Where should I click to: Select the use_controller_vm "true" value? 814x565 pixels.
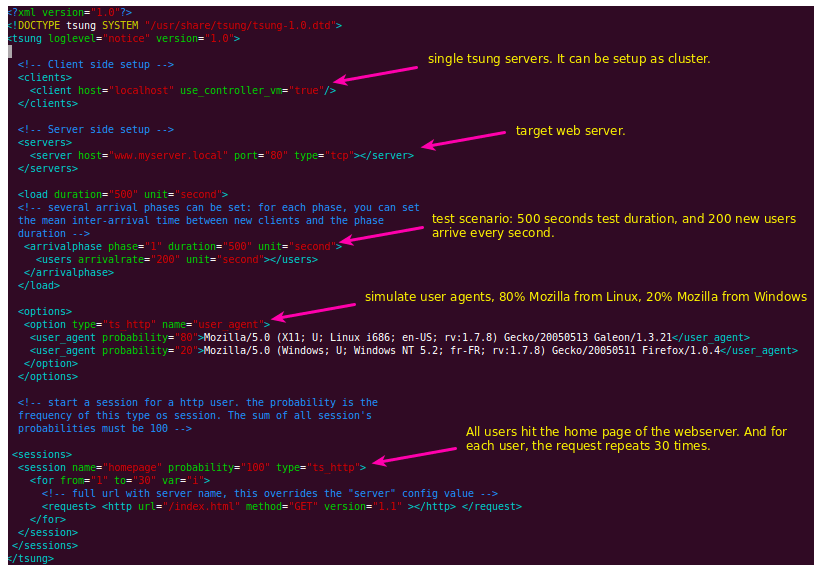click(x=304, y=90)
